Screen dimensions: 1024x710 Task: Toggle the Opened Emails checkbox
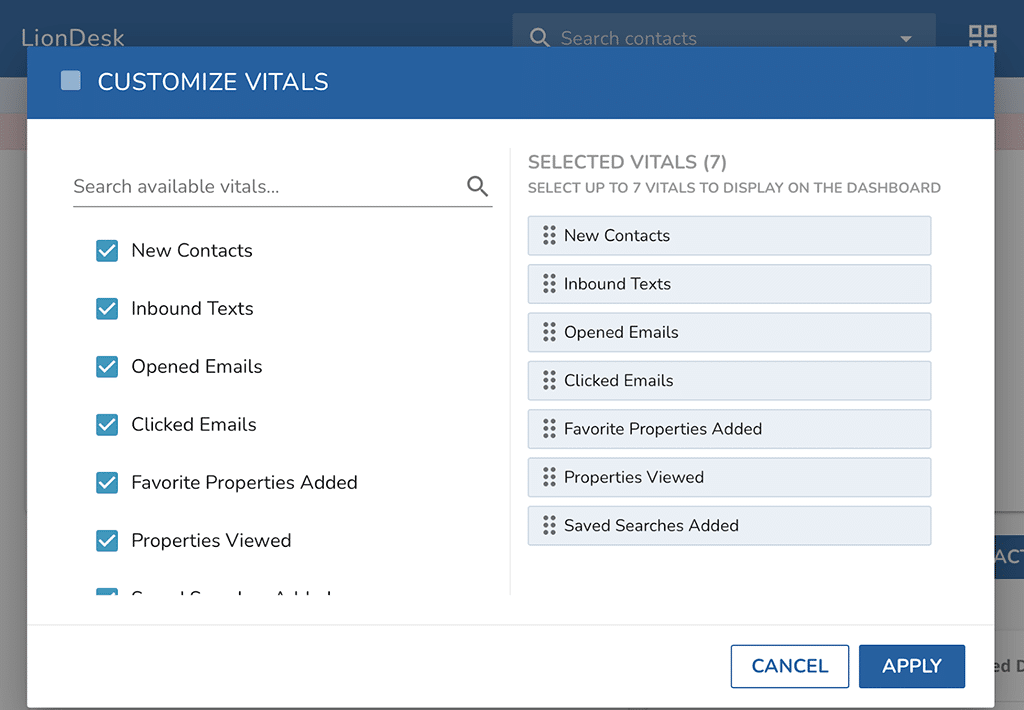click(107, 367)
